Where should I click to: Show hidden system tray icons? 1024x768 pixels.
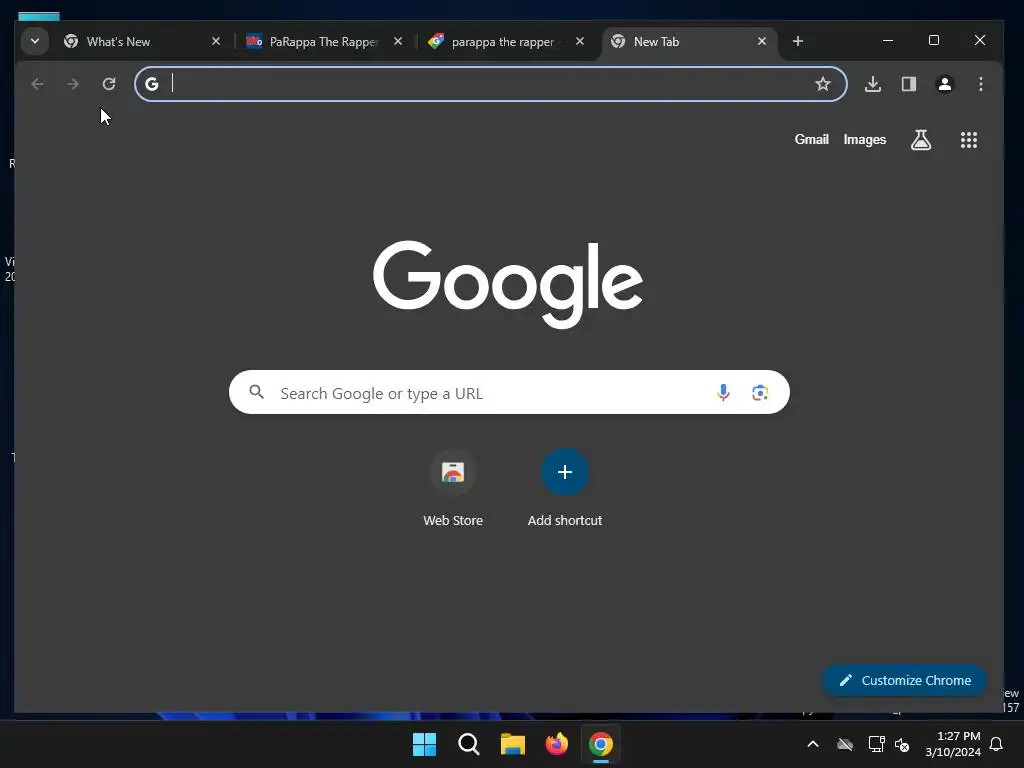point(813,744)
